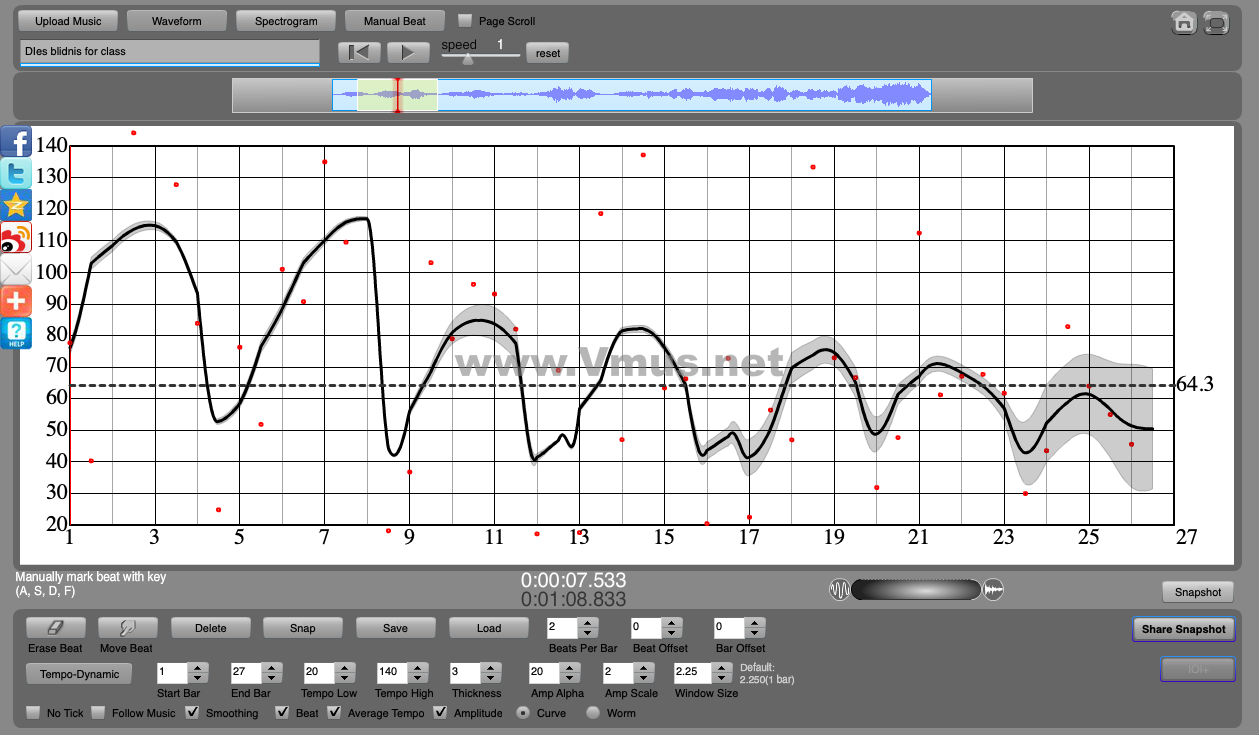Check the No Tick option
Image resolution: width=1259 pixels, height=735 pixels.
(33, 713)
